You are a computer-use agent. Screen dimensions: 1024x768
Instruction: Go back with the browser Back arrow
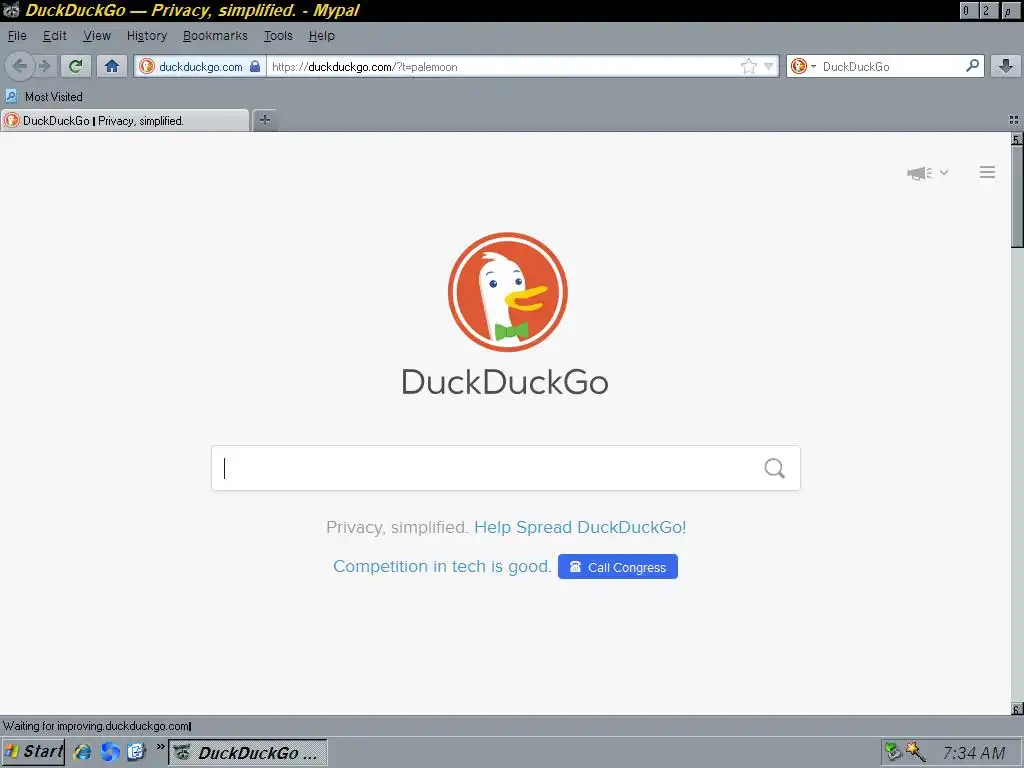[20, 66]
